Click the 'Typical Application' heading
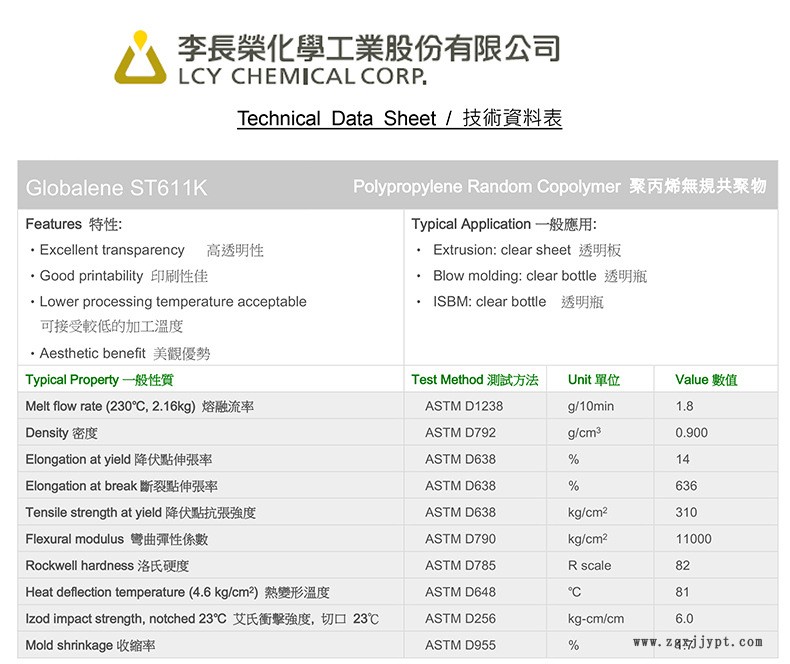 (x=504, y=224)
